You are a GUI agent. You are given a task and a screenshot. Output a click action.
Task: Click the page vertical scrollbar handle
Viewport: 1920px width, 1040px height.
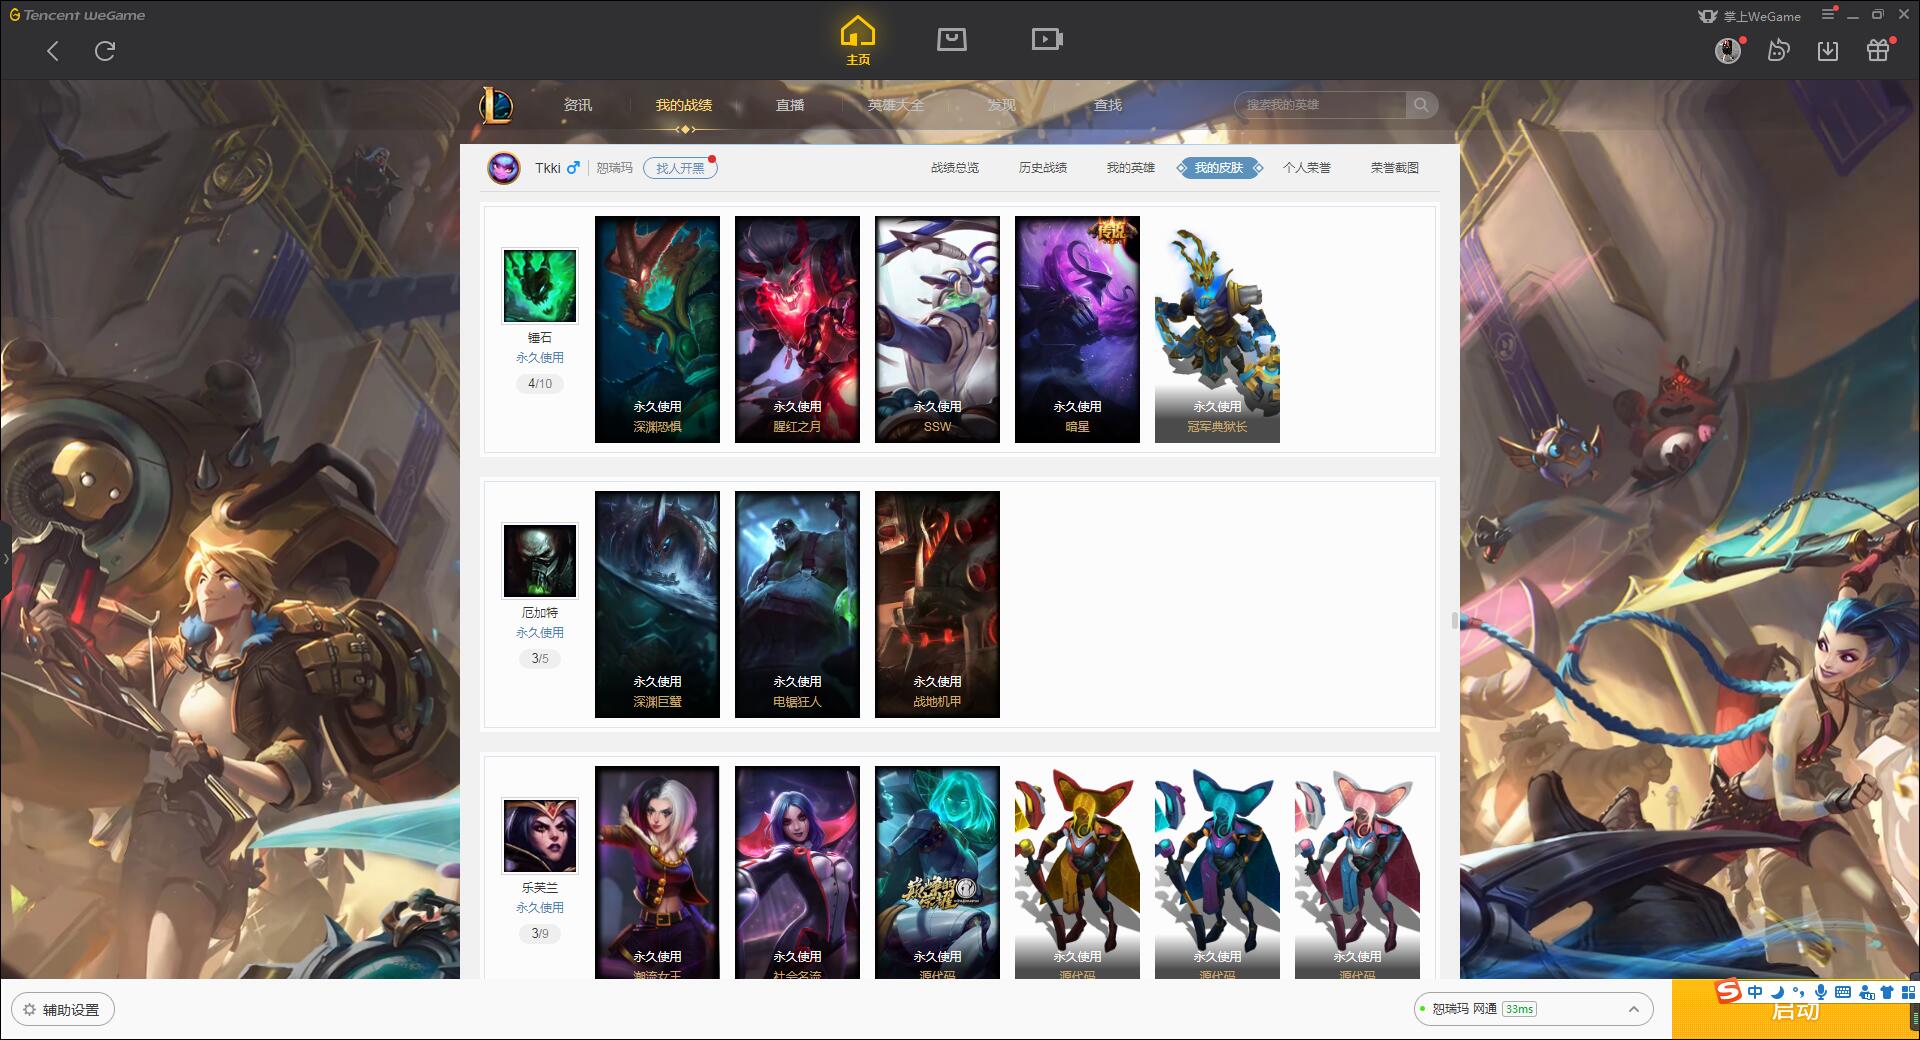click(1455, 620)
